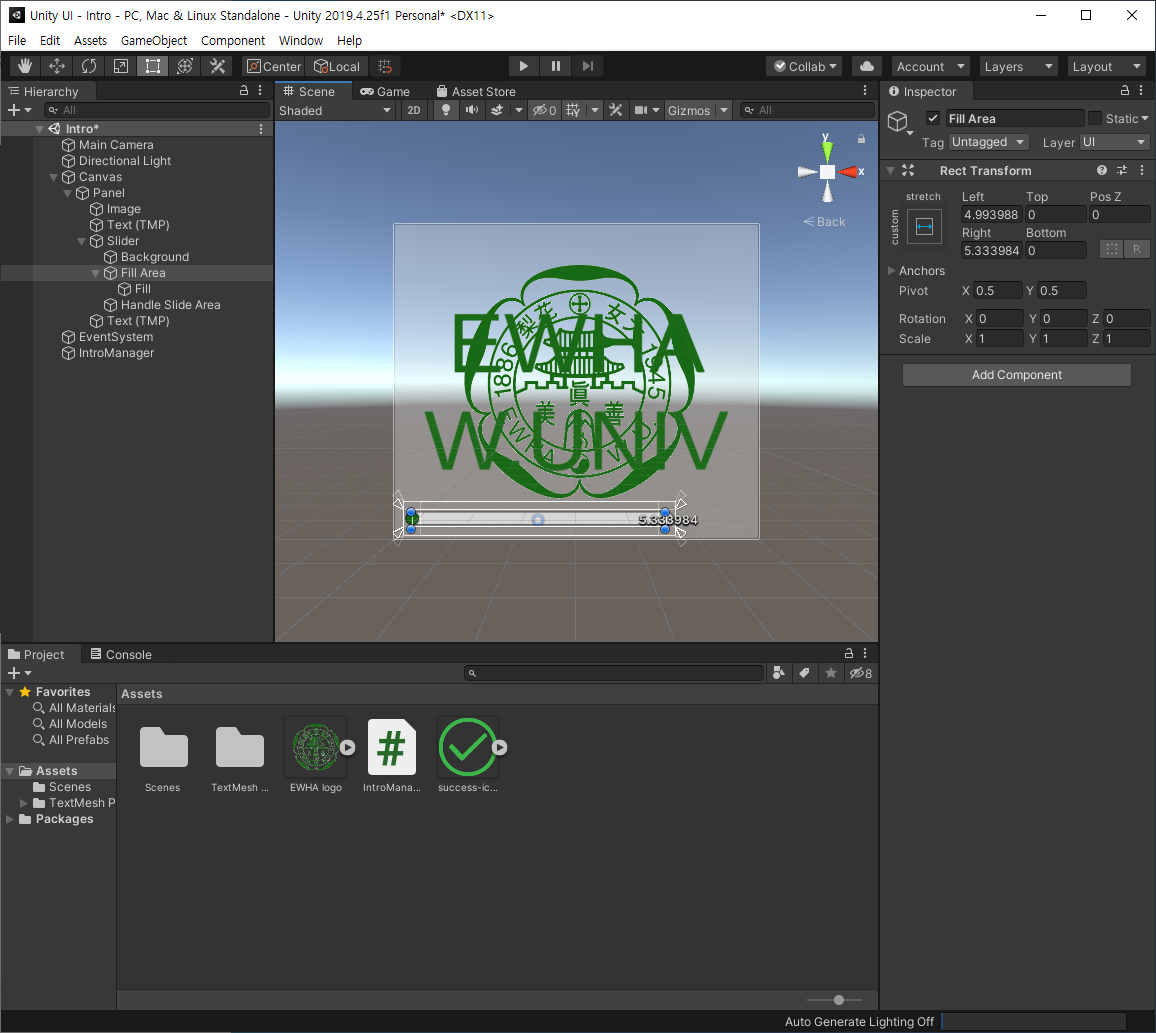The height and width of the screenshot is (1033, 1156).
Task: Toggle Center pivot mode button
Action: pyautogui.click(x=274, y=66)
